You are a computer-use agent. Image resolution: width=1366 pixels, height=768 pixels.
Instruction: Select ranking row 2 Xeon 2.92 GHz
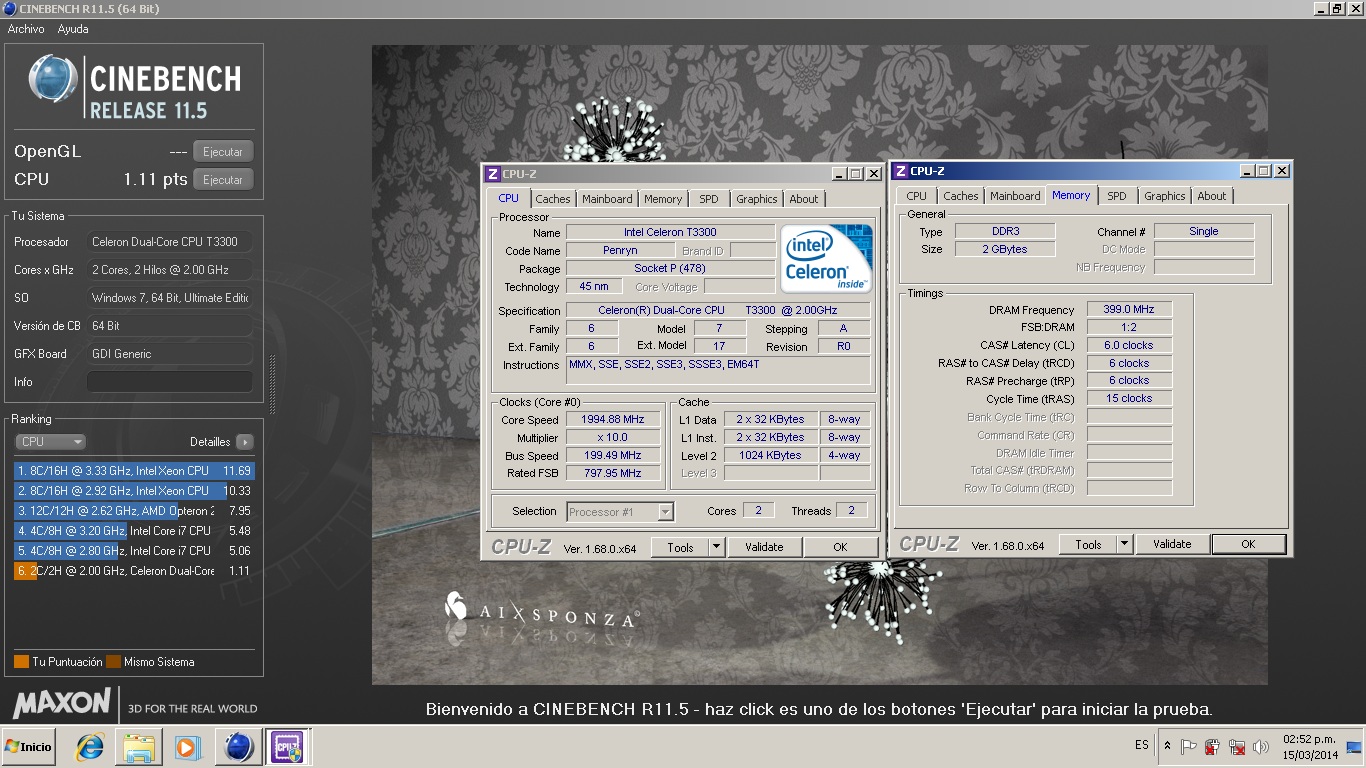pos(134,490)
